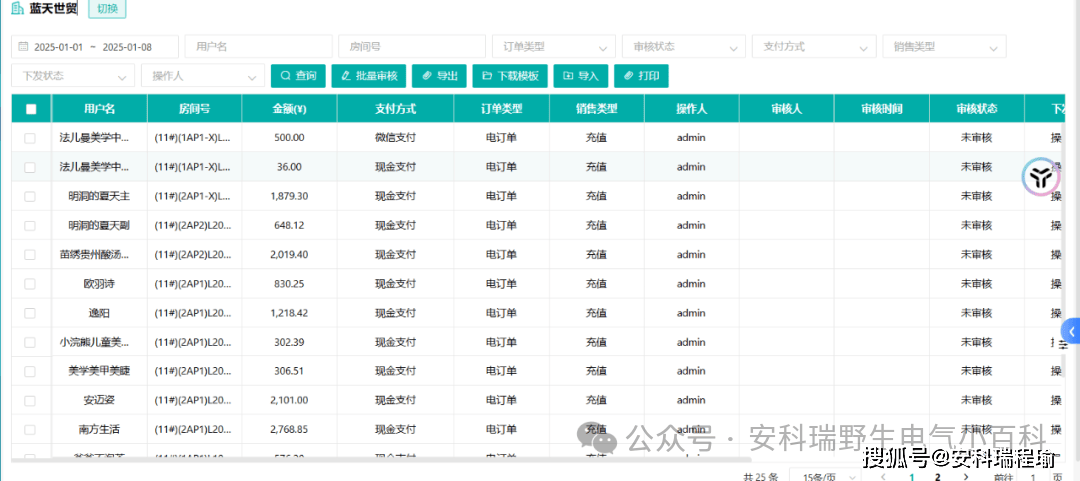This screenshot has width=1080, height=481.
Task: Open the 销售类型 filter dropdown
Action: point(944,47)
